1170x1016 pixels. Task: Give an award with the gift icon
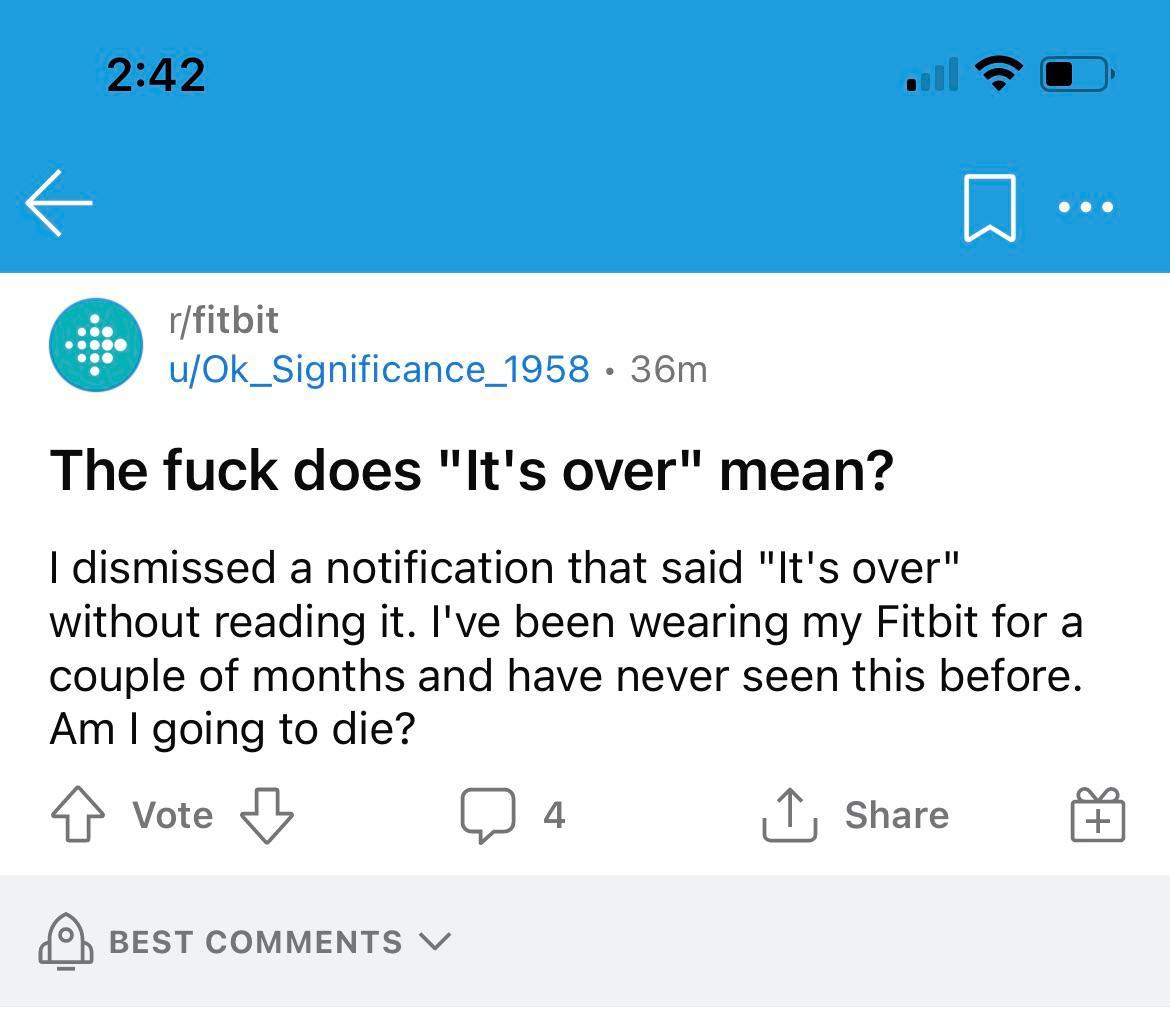[x=1097, y=815]
